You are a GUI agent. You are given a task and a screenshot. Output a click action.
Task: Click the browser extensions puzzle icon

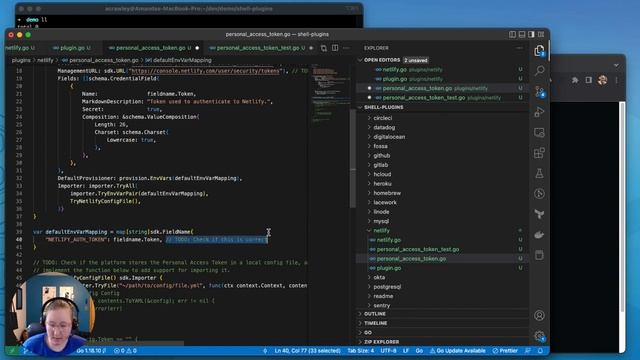(575, 80)
